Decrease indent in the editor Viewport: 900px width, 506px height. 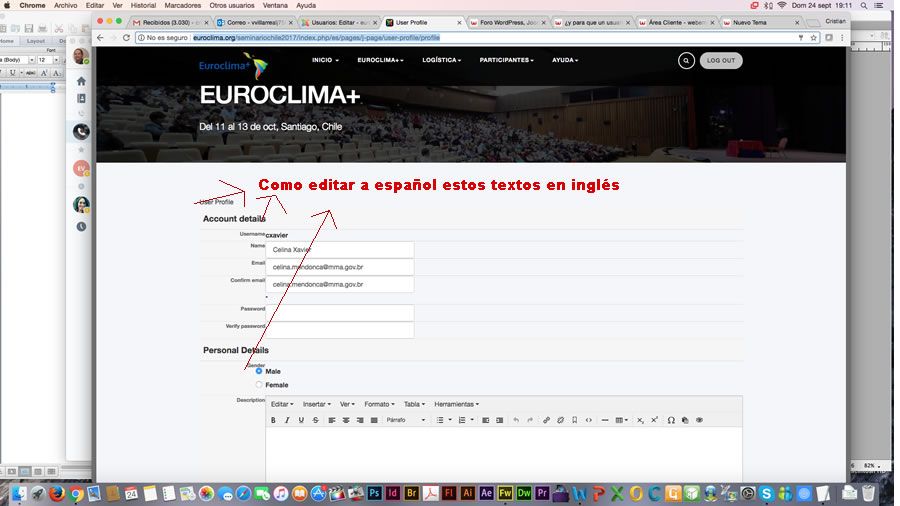point(486,420)
